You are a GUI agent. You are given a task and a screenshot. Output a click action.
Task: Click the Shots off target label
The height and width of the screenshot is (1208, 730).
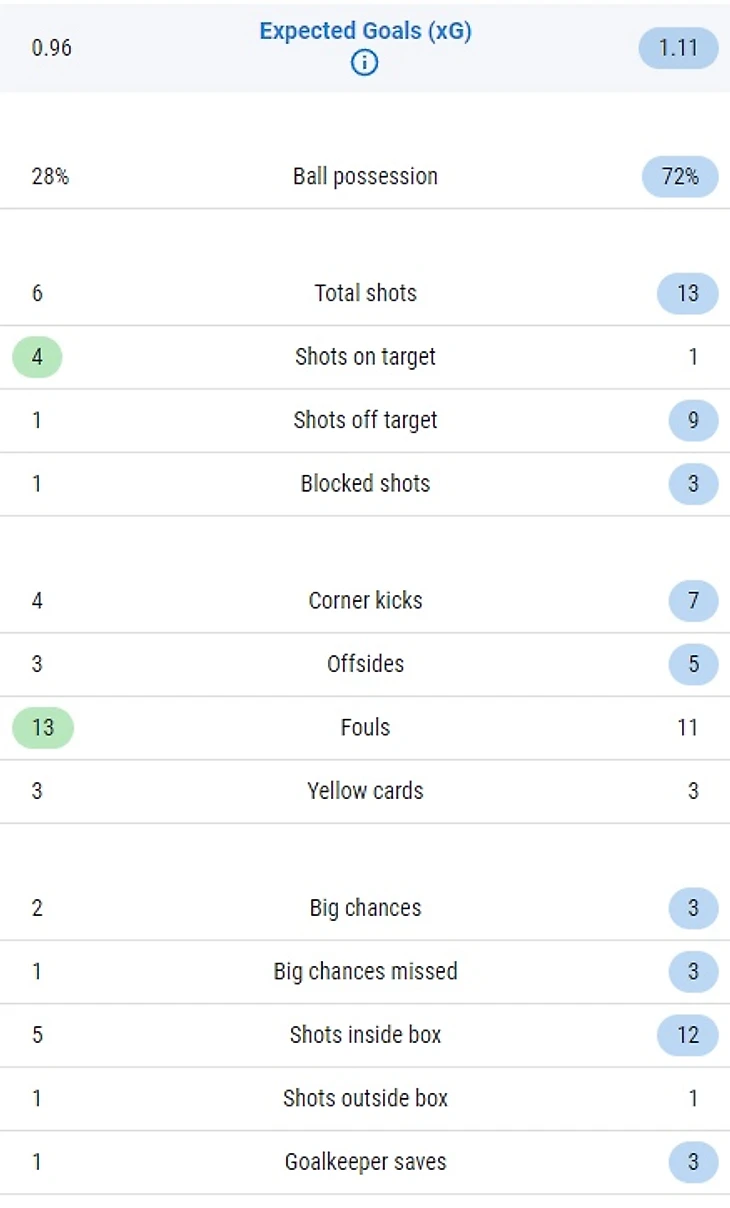click(x=365, y=420)
